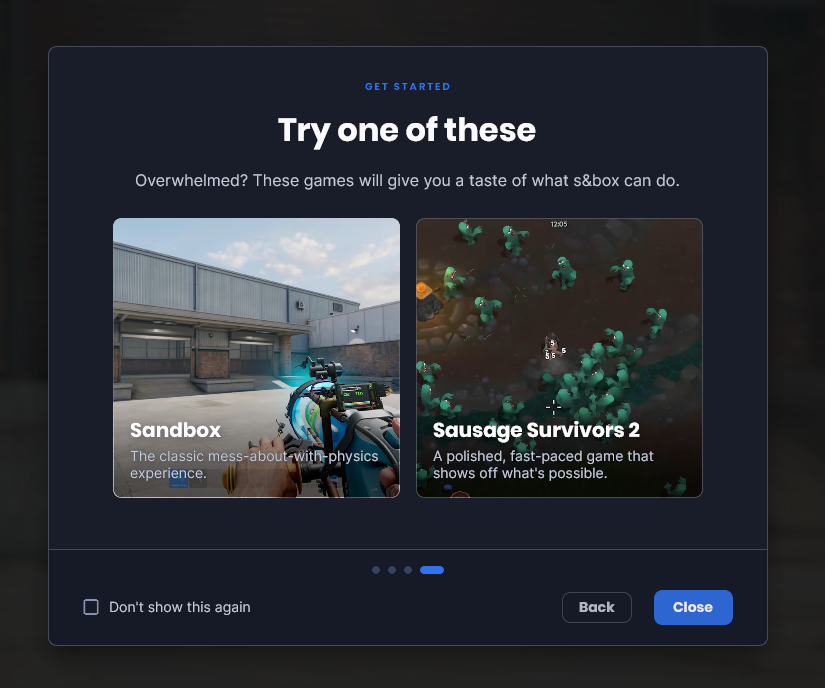Click the GET STARTED header label
The height and width of the screenshot is (688, 825).
pos(408,86)
